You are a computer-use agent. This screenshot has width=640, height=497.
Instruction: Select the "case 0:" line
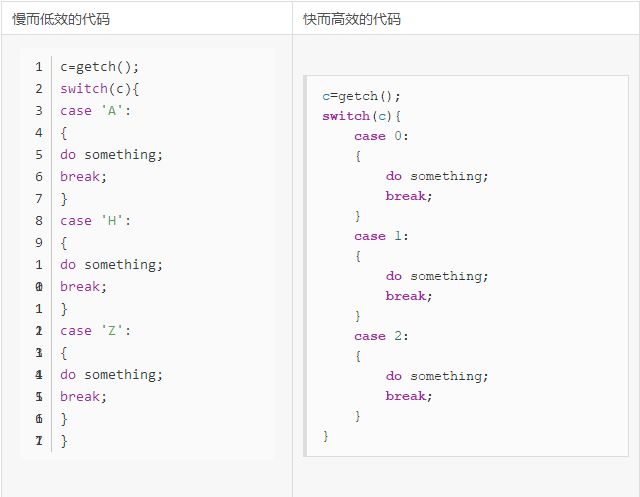pos(381,136)
